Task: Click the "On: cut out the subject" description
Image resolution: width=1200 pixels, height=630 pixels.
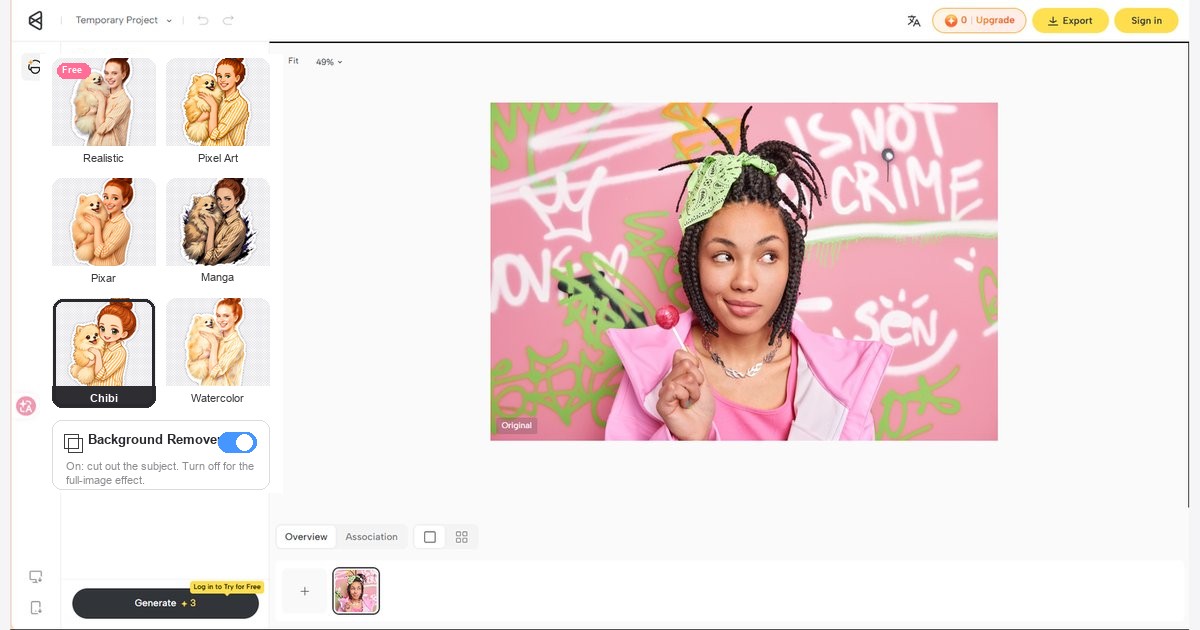Action: pos(160,473)
